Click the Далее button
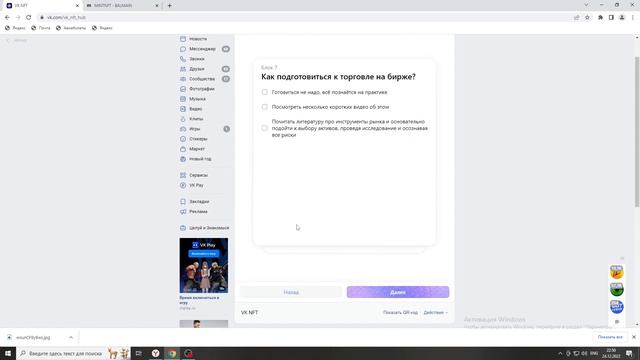640x360 pixels. 398,292
